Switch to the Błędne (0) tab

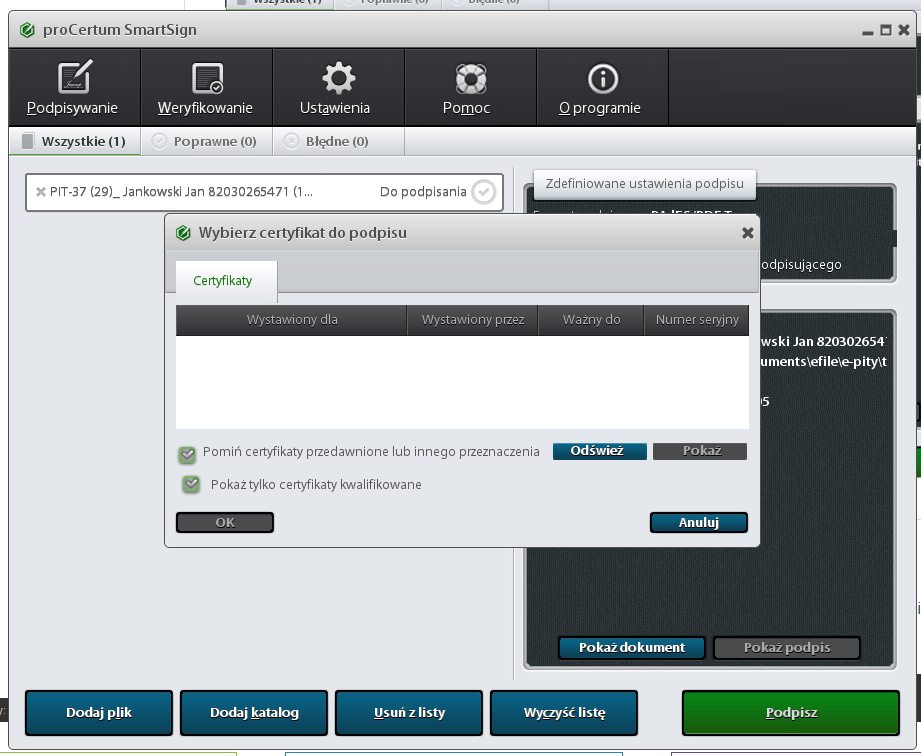(x=327, y=142)
